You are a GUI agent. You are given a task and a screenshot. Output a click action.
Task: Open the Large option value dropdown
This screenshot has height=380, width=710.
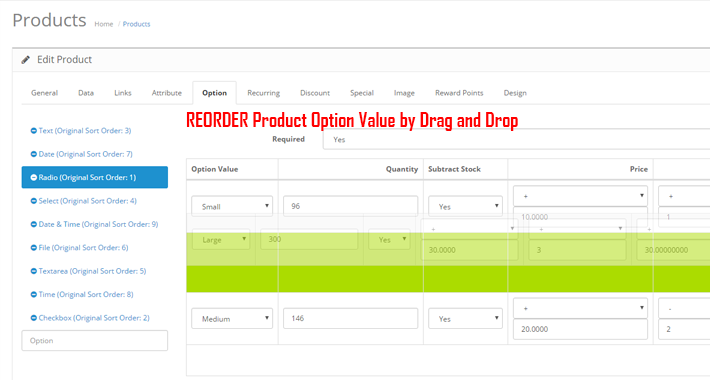221,240
